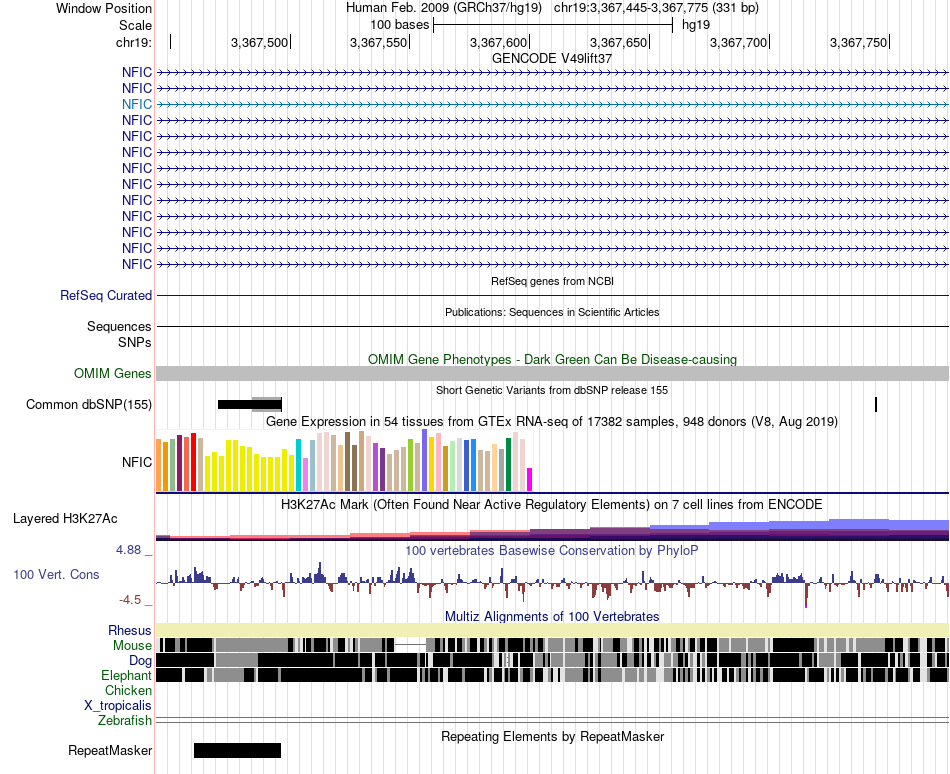Viewport: 950px width, 774px height.
Task: Select the Publications: Sequences in Scientific Articles title
Action: (552, 312)
